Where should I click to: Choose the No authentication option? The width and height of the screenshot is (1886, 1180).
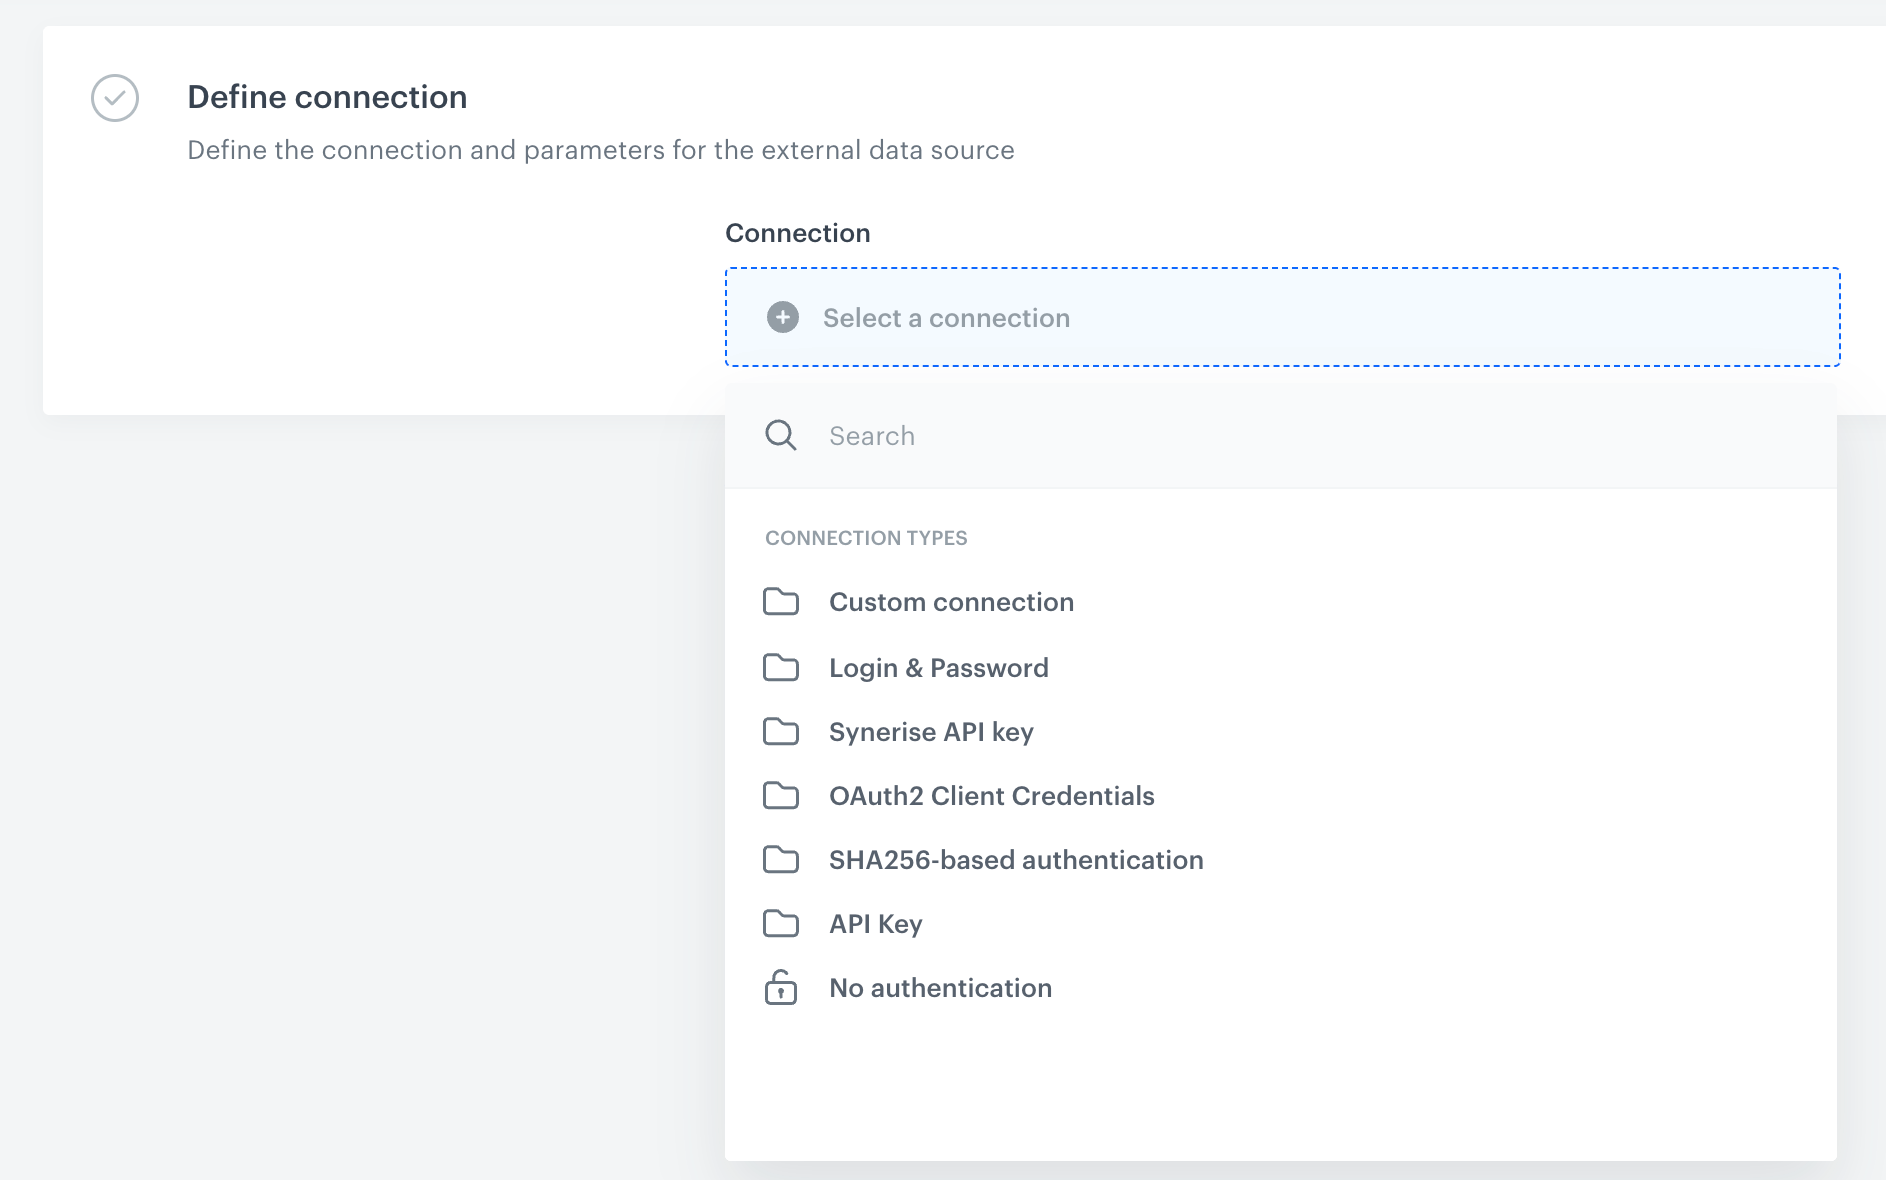[x=1280, y=988]
